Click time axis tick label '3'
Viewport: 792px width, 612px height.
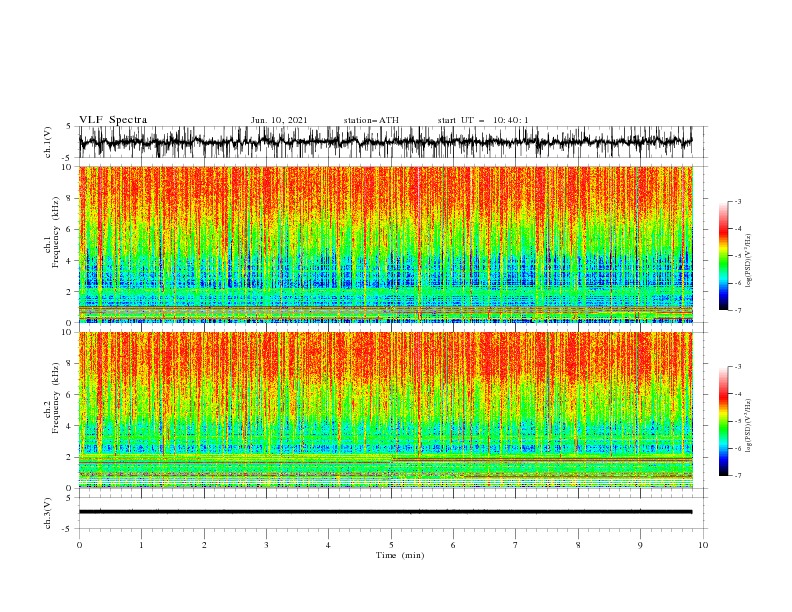(266, 545)
